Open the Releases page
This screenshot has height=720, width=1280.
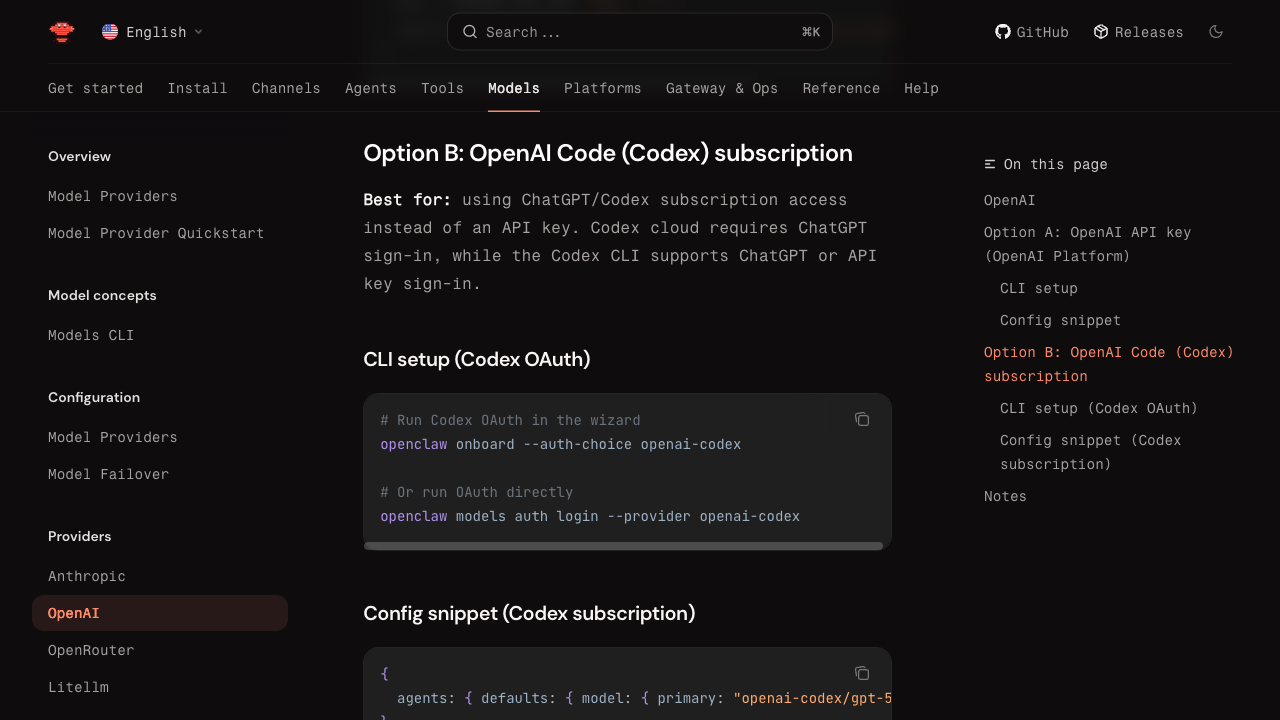click(x=1138, y=32)
